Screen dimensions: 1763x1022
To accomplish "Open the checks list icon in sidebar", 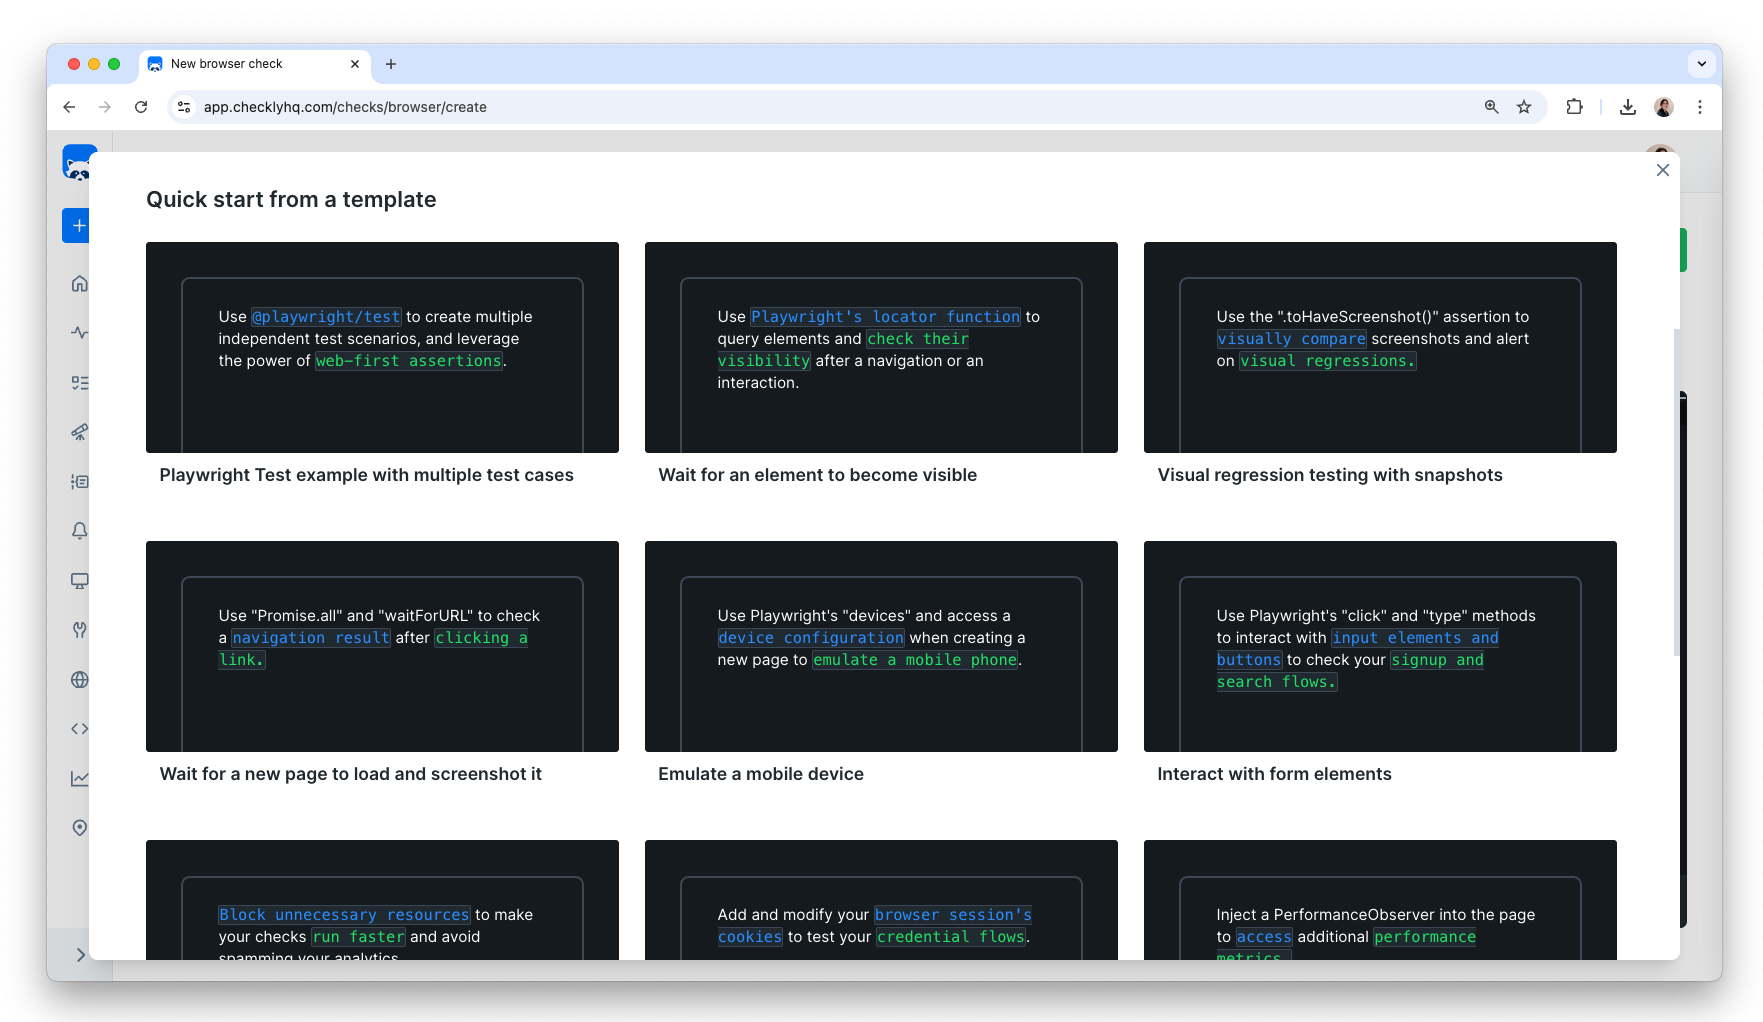I will coord(80,382).
